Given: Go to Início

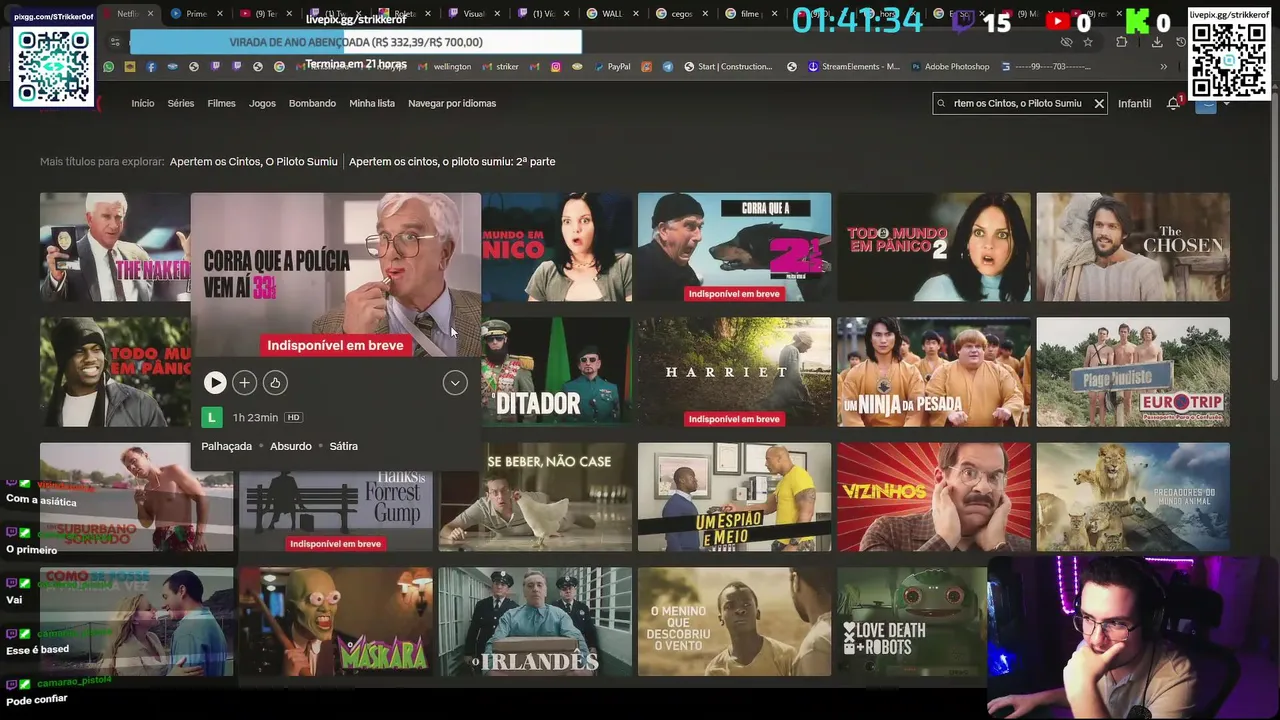Looking at the screenshot, I should [143, 103].
